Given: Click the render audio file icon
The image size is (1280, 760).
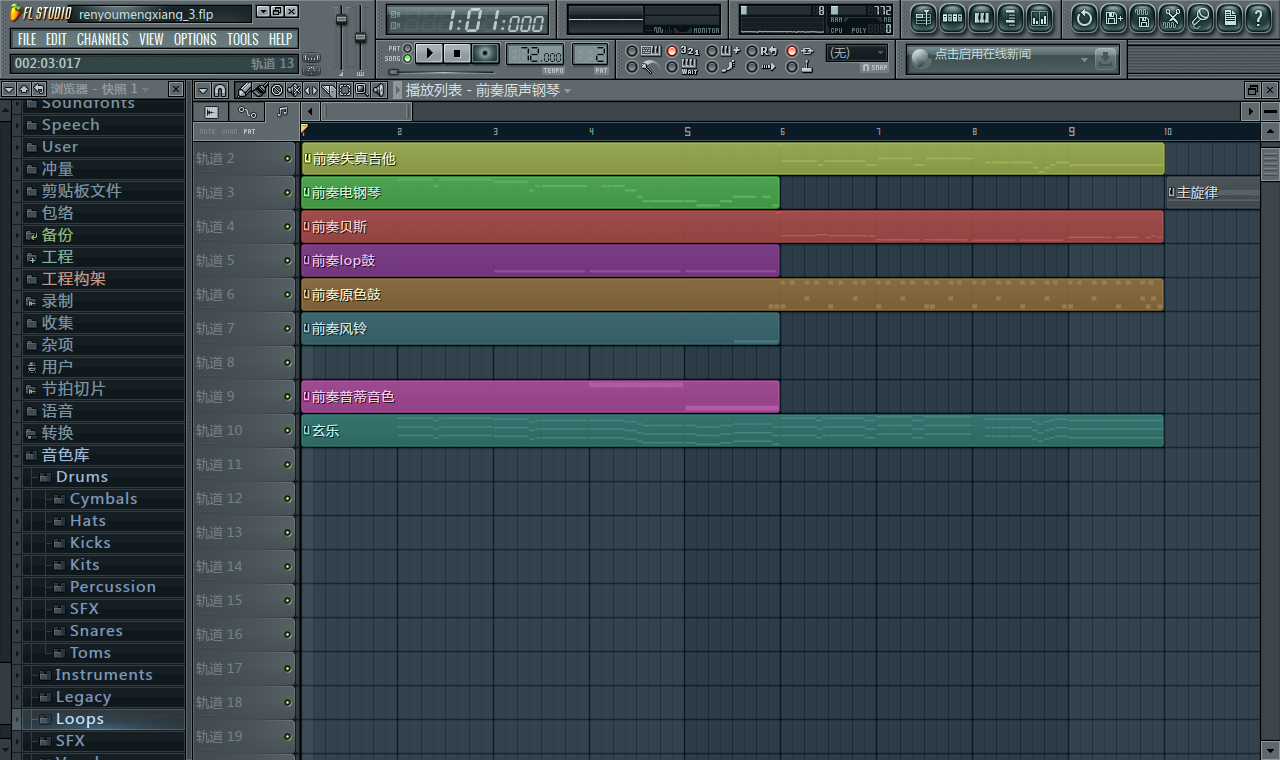Looking at the screenshot, I should (x=1142, y=18).
